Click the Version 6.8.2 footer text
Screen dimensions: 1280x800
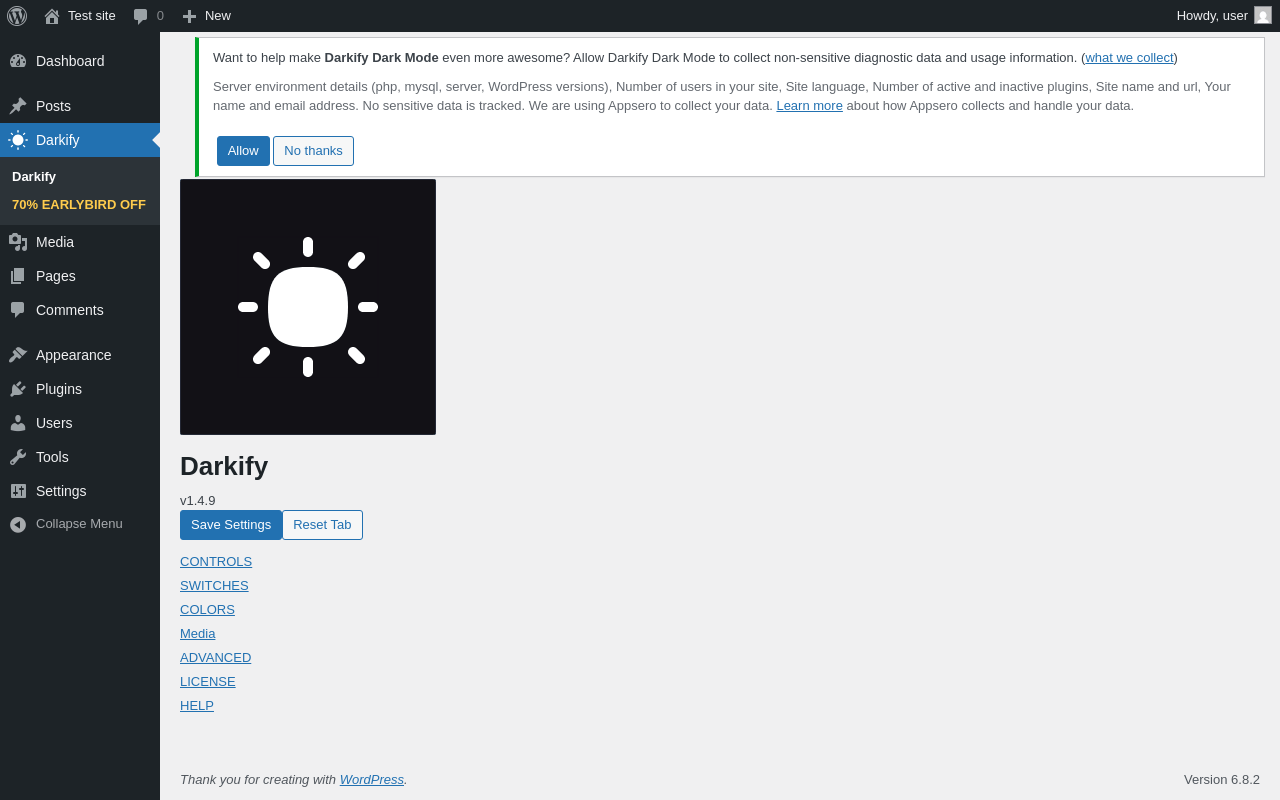1222,780
